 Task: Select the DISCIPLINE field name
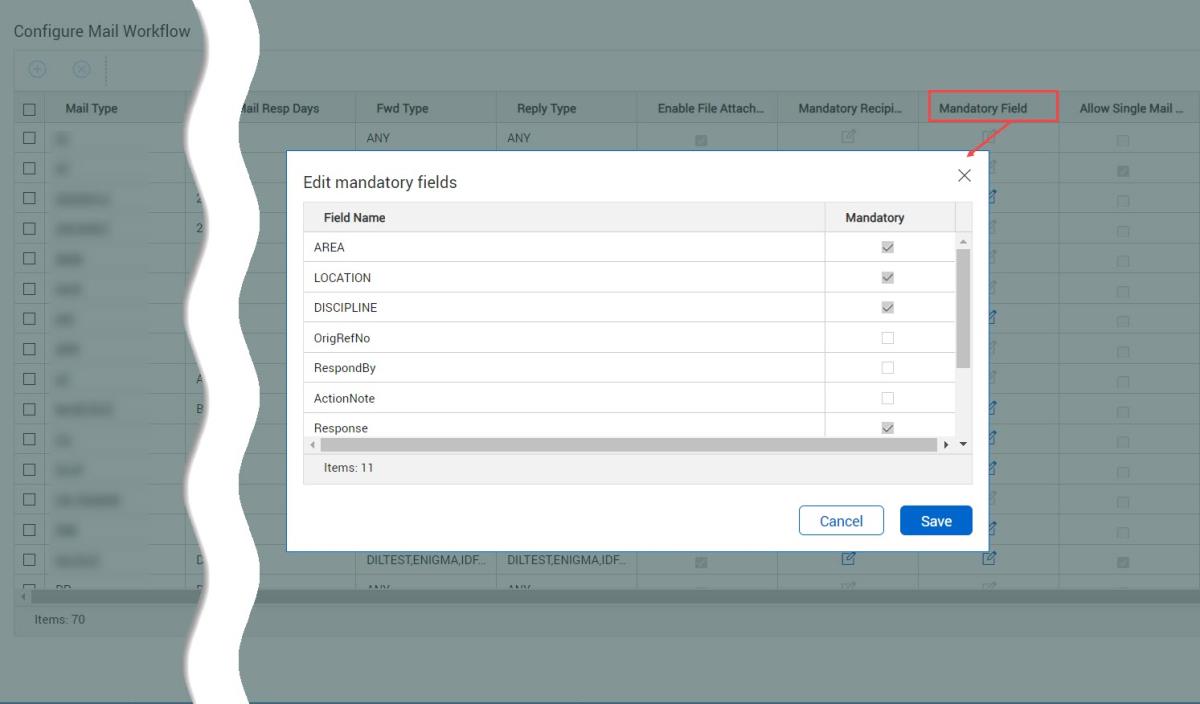coord(345,307)
